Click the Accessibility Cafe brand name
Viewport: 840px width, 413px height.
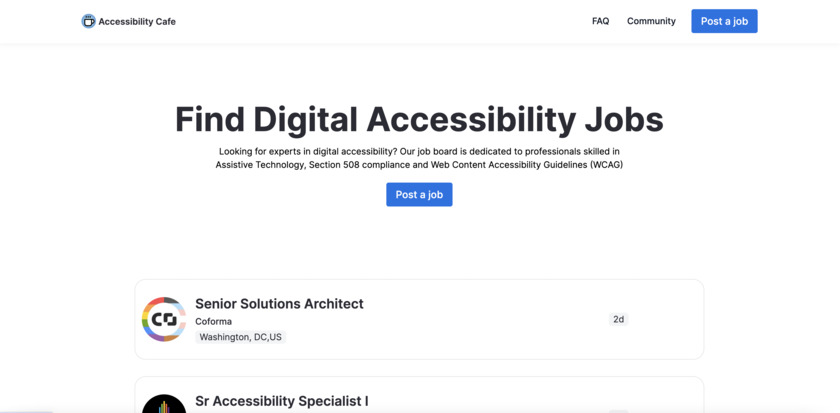coord(137,21)
